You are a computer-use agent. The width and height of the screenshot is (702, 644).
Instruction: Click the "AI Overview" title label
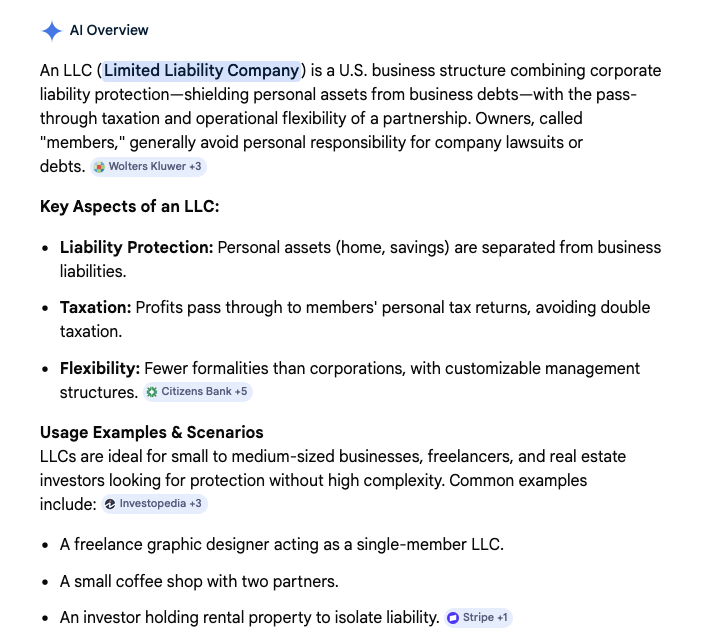click(109, 31)
